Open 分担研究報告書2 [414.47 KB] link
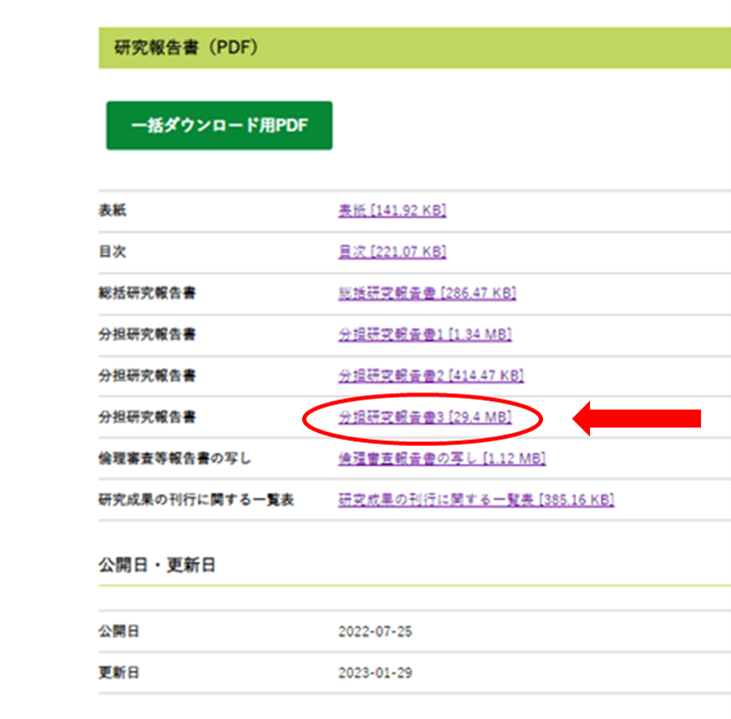This screenshot has height=719, width=731. 430,375
